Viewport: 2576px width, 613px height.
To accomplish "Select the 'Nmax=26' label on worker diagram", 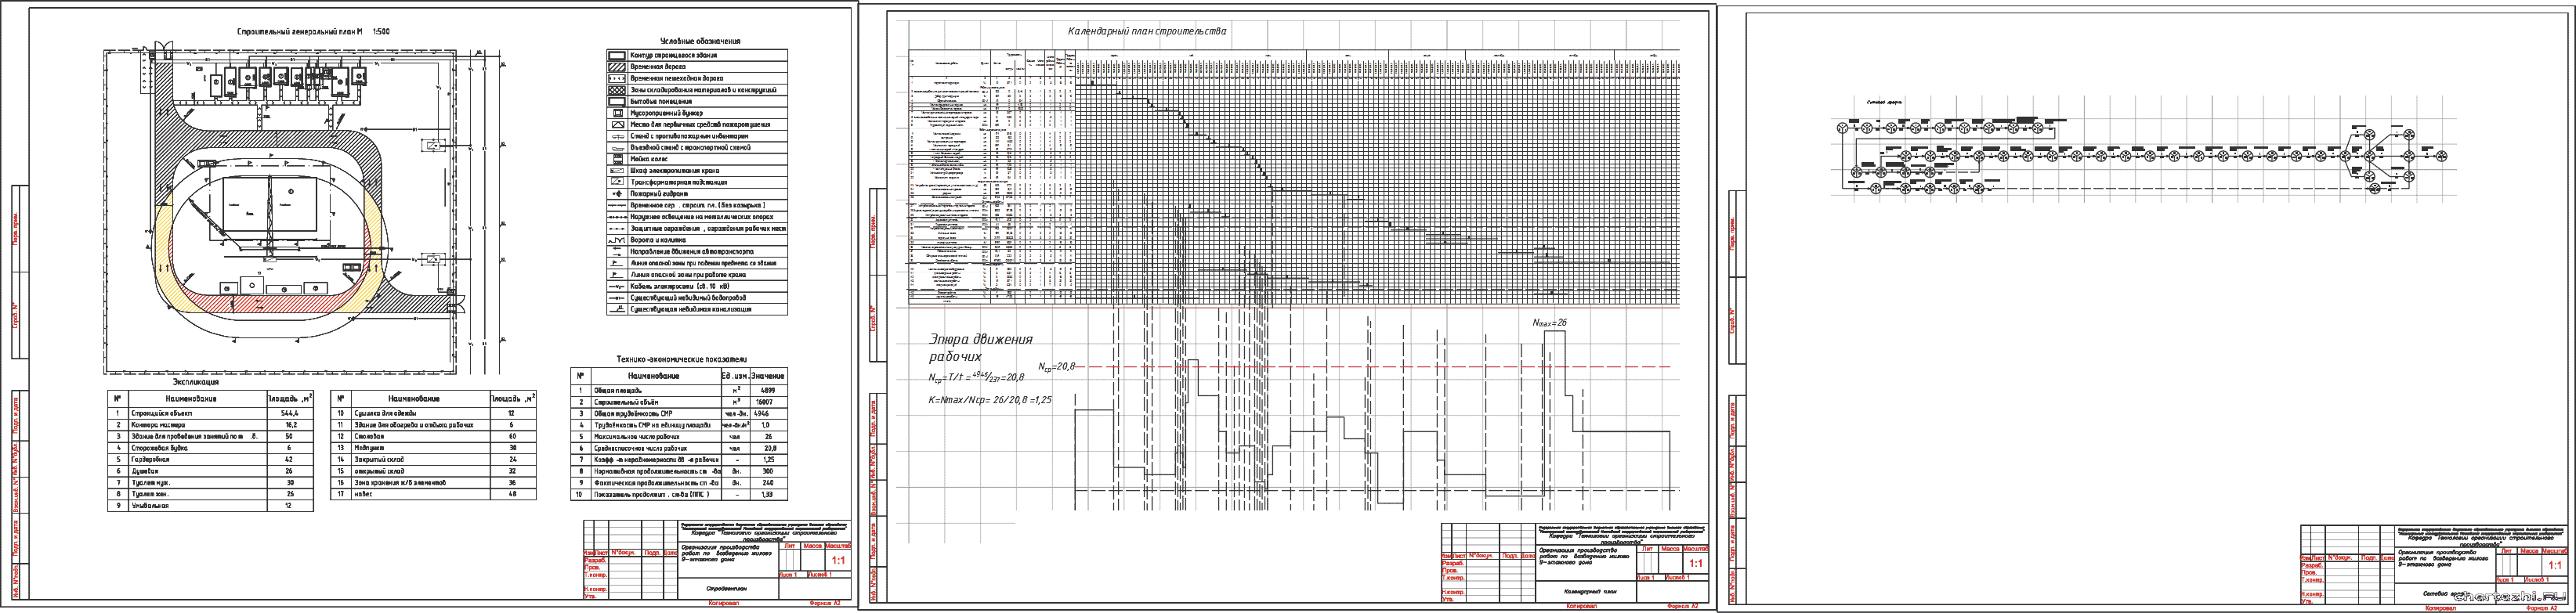I will 1549,323.
